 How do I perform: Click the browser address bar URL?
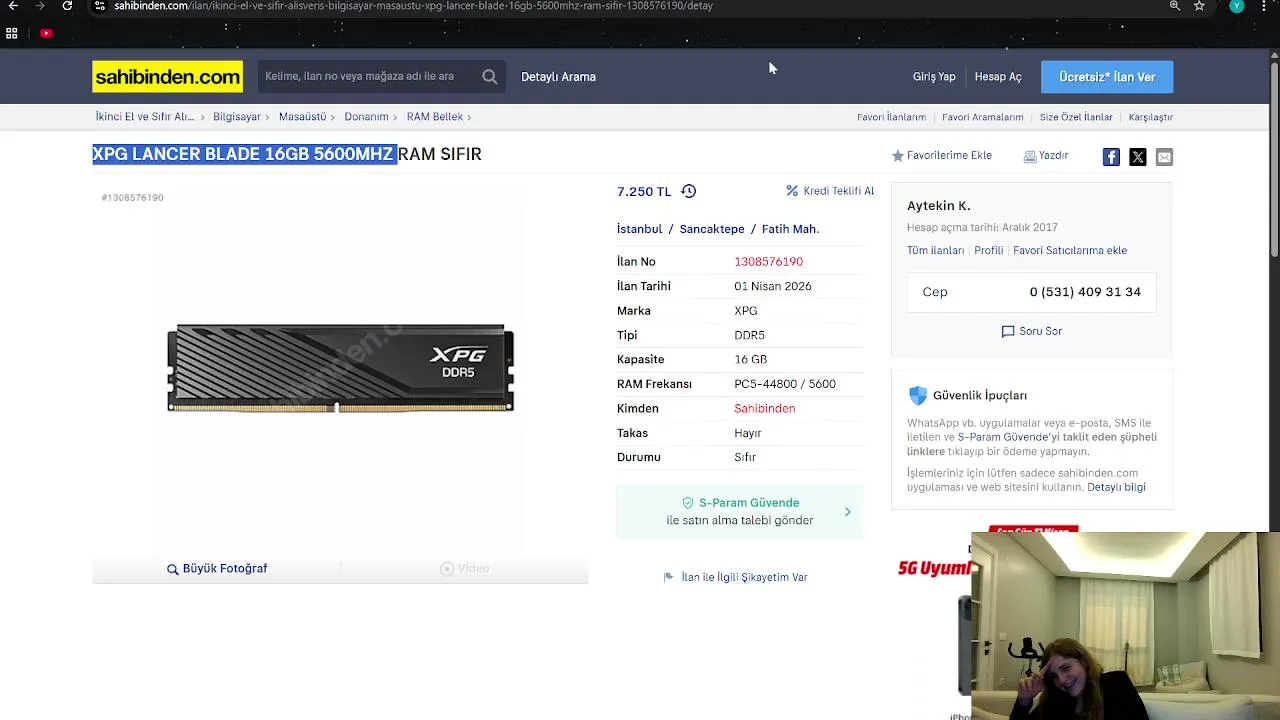(413, 6)
